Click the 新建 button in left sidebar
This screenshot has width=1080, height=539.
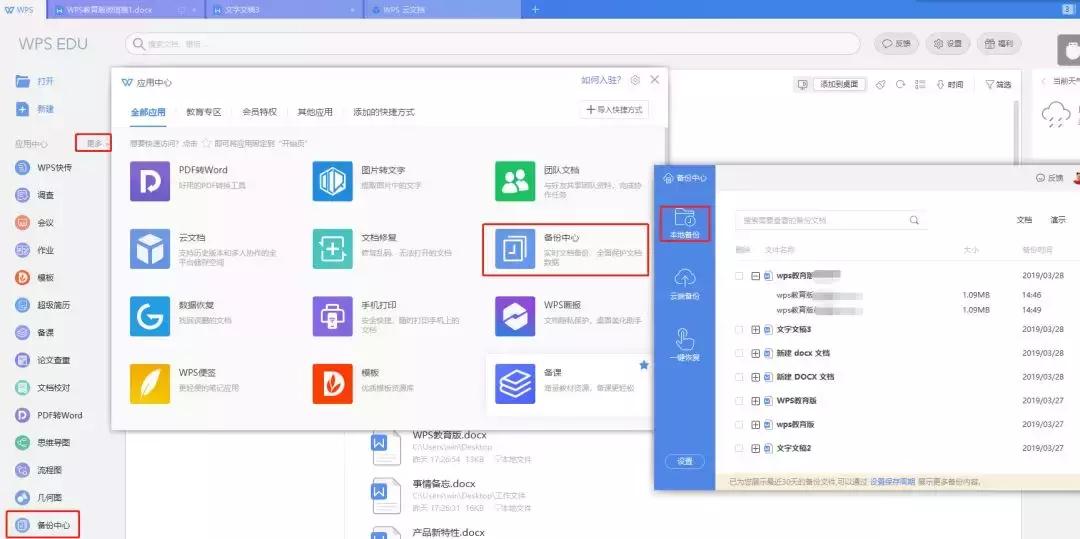(x=35, y=109)
